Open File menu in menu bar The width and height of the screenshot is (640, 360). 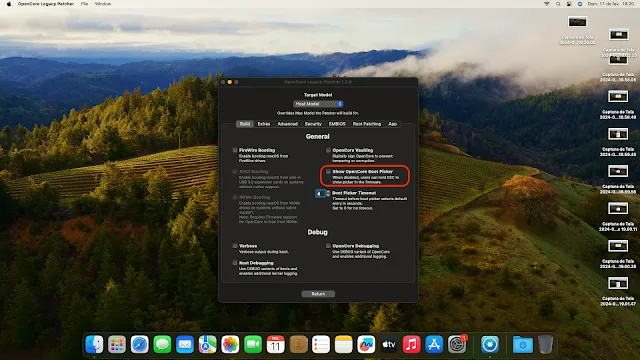pos(84,4)
